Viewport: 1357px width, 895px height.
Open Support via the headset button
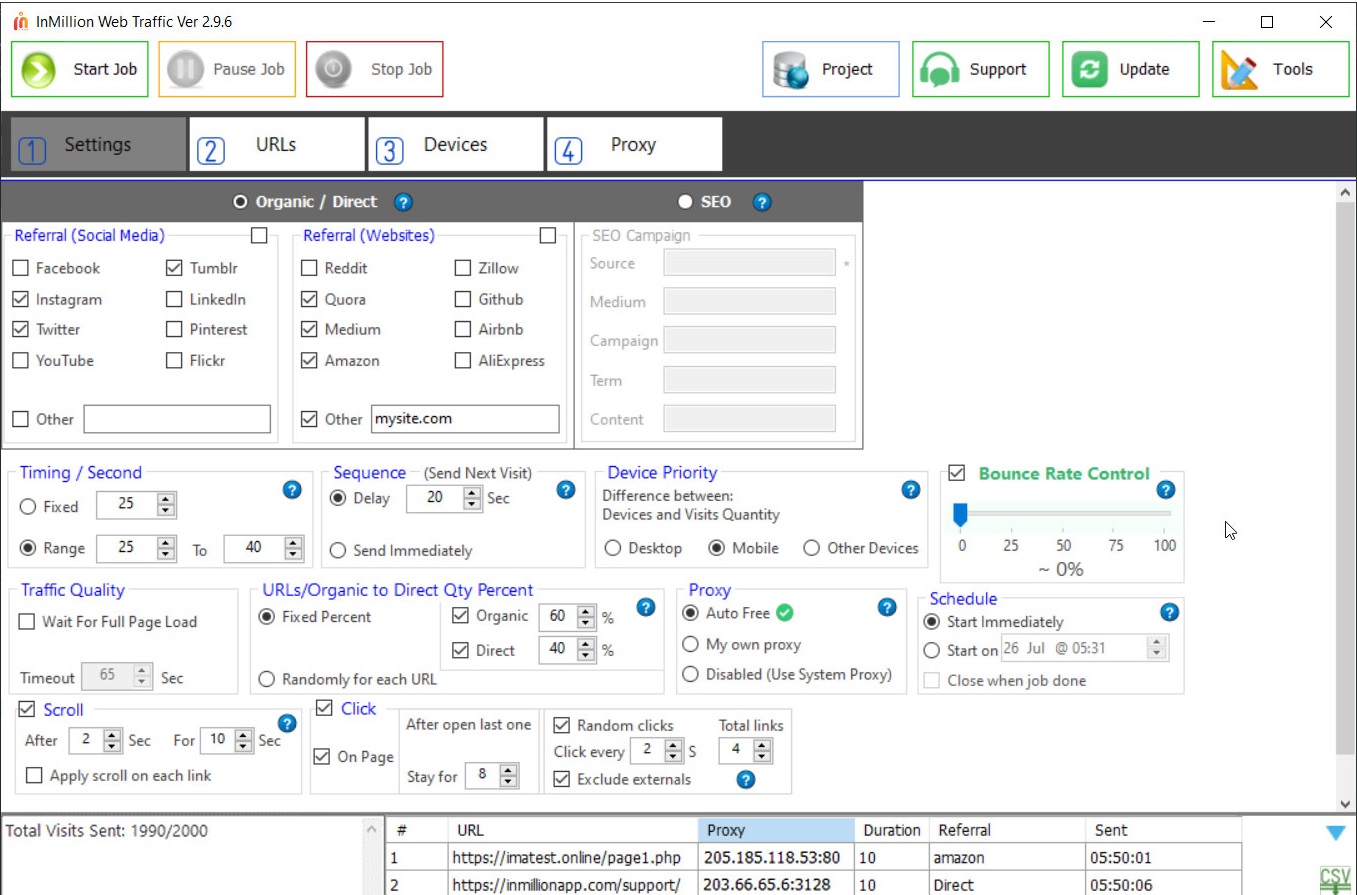[981, 69]
